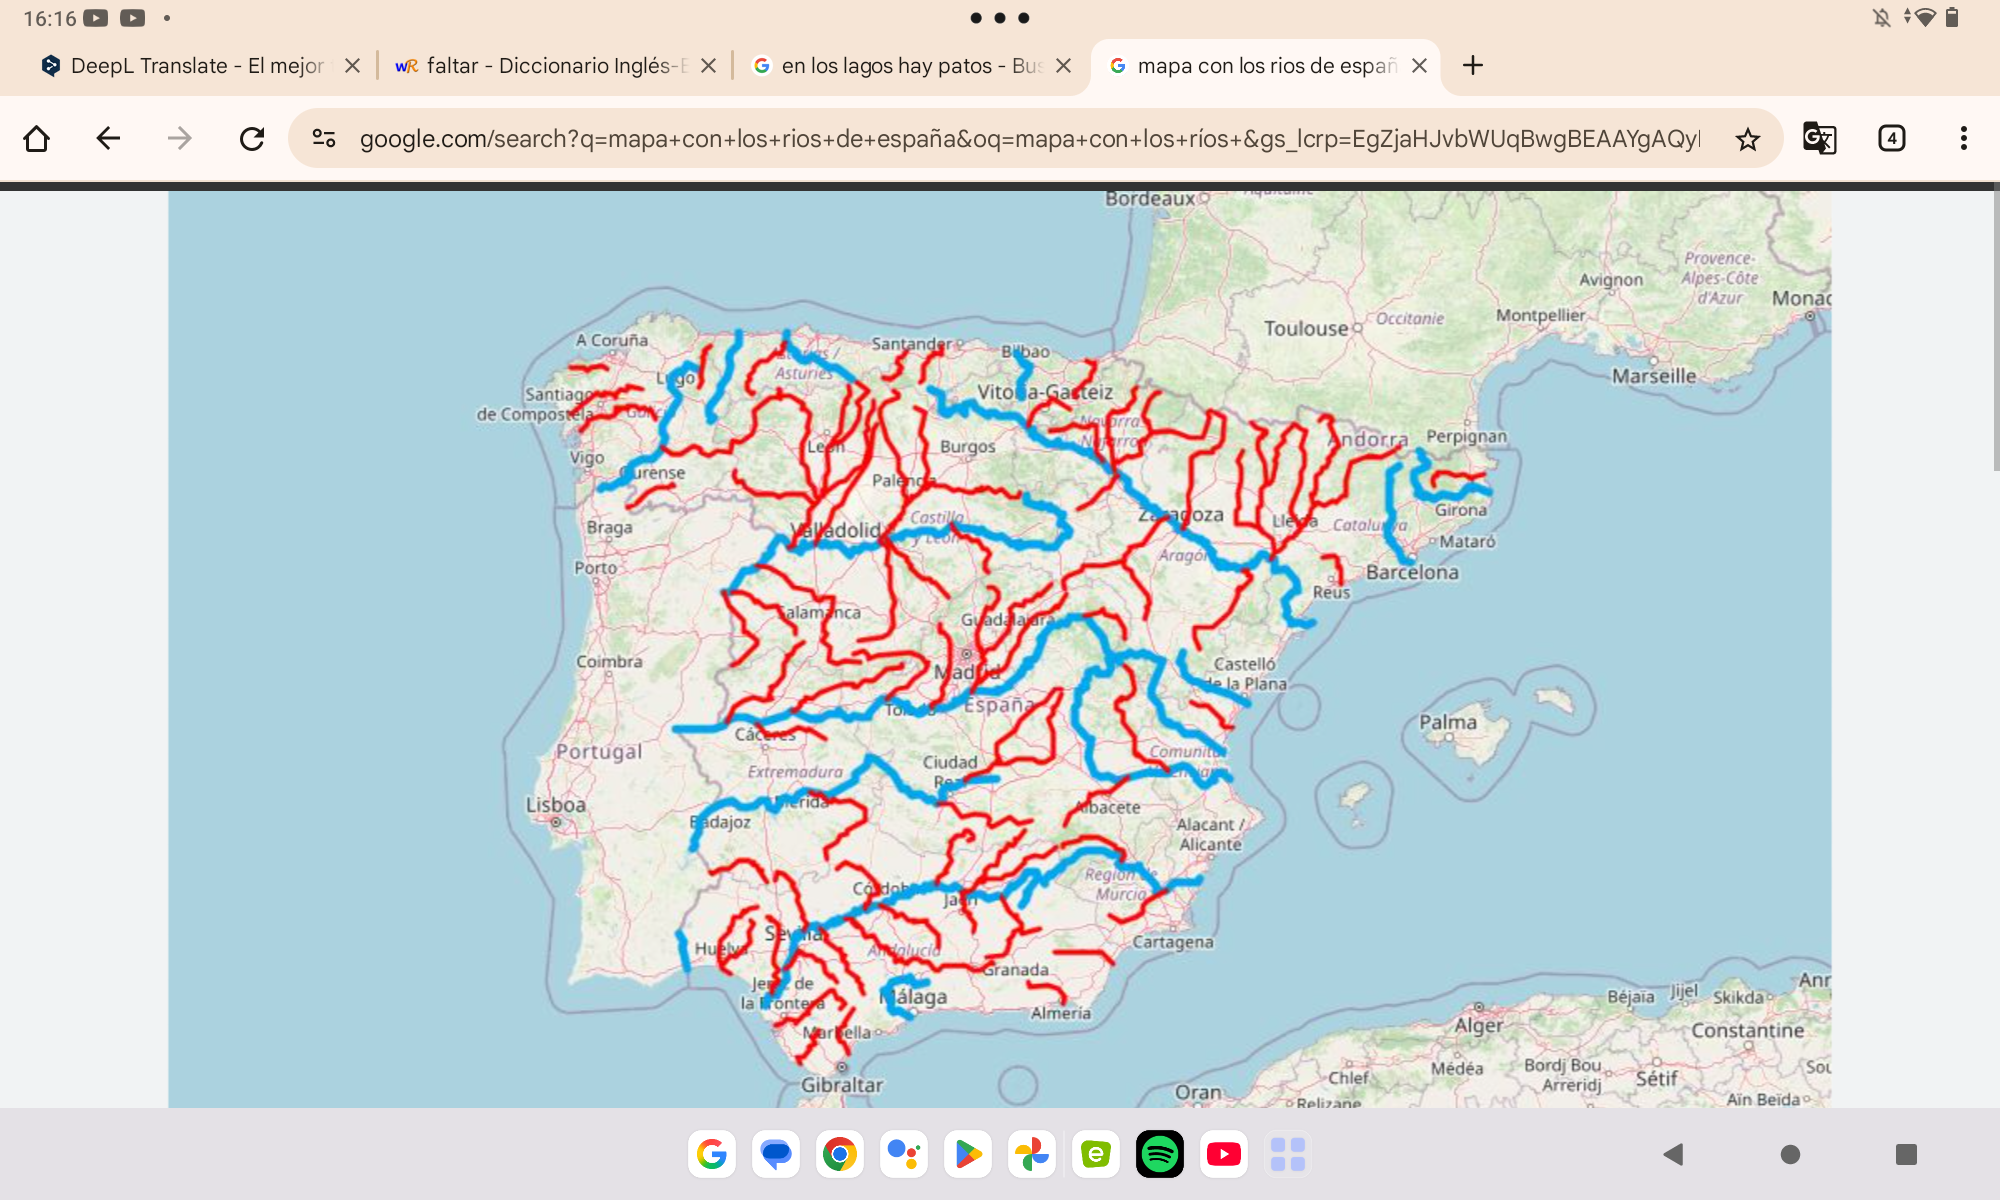Tap the rivers of Spain map image
This screenshot has width=2000, height=1200.
(x=999, y=649)
